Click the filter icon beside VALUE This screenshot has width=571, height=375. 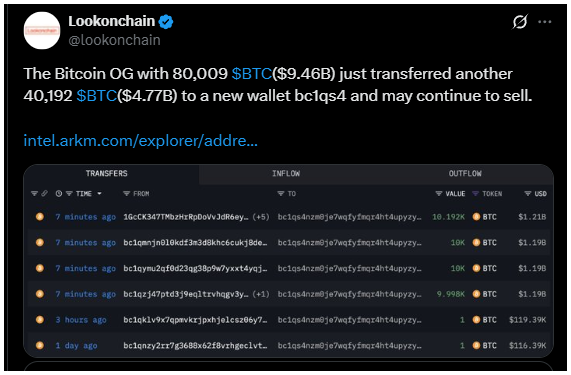tap(439, 194)
